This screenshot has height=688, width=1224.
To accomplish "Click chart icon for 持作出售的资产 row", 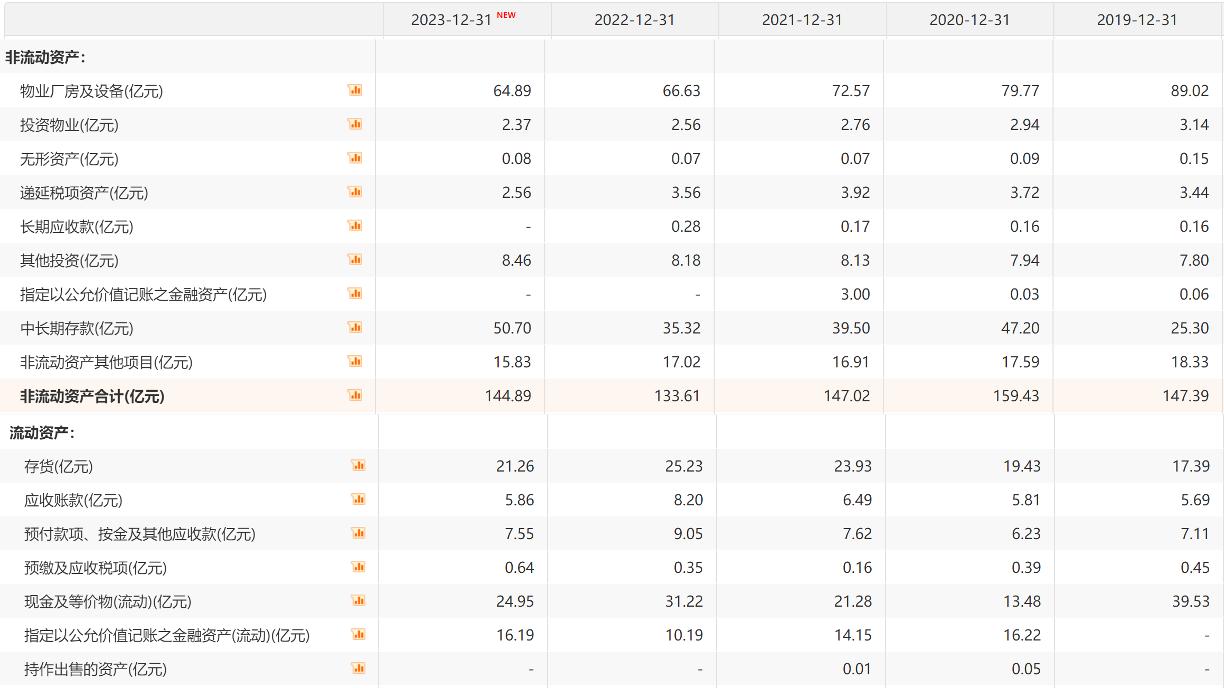I will pos(359,669).
